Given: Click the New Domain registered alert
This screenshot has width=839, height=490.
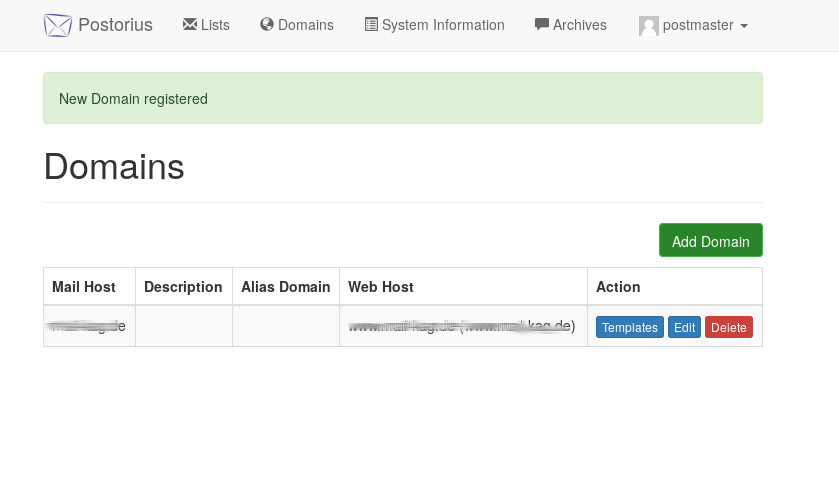Looking at the screenshot, I should tap(402, 98).
